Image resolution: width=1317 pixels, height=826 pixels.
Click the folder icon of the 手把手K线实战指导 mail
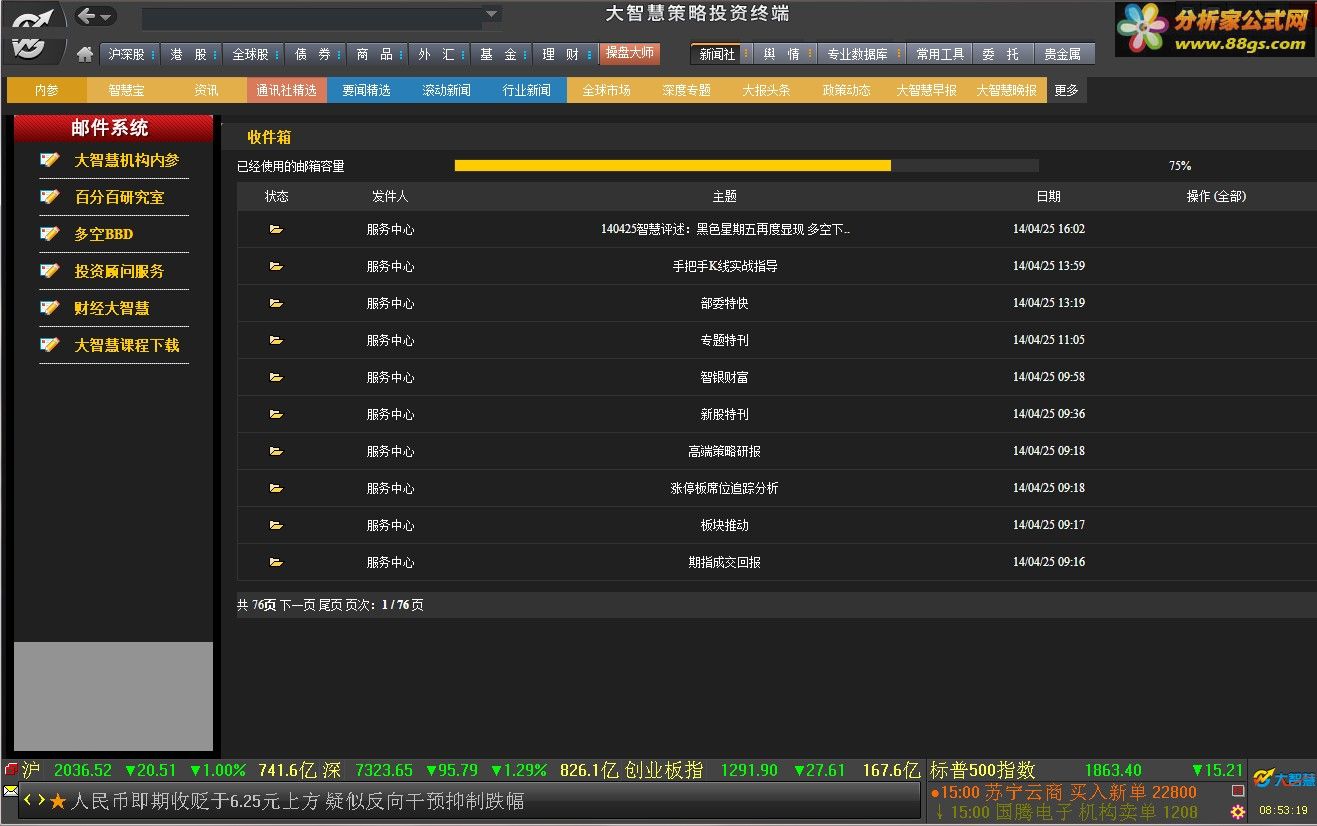(276, 266)
